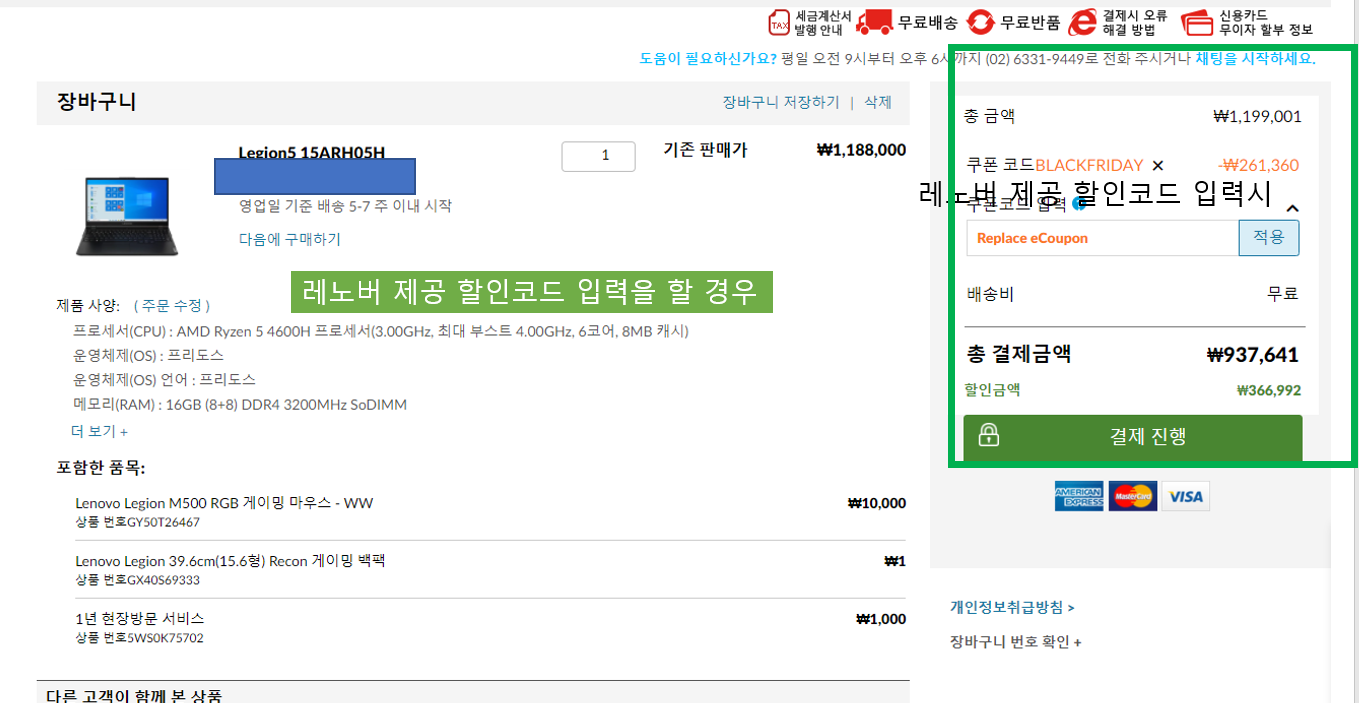Screen dimensions: 1359x703
Task: Click the 다음에 구매하기 link
Action: pos(290,239)
